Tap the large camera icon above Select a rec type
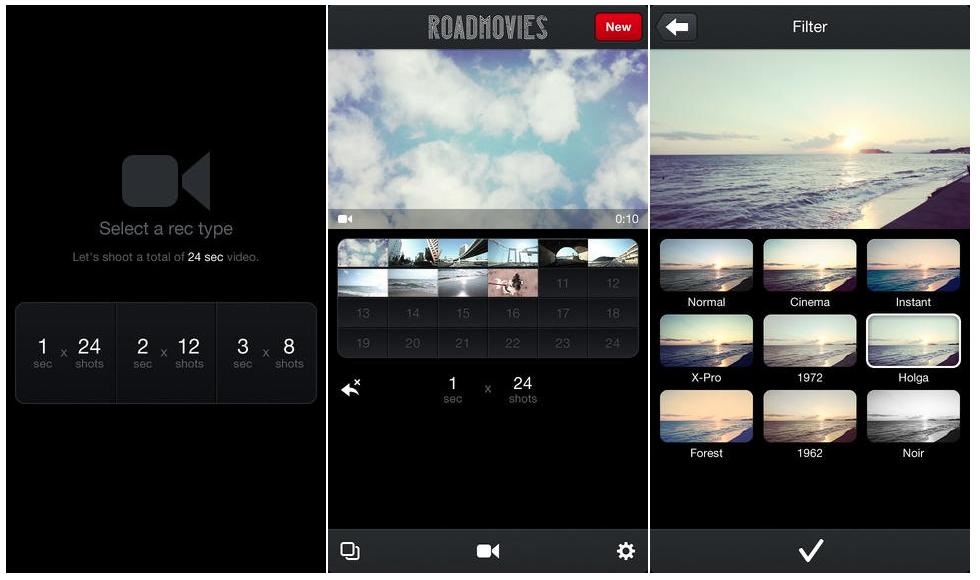 tap(166, 180)
